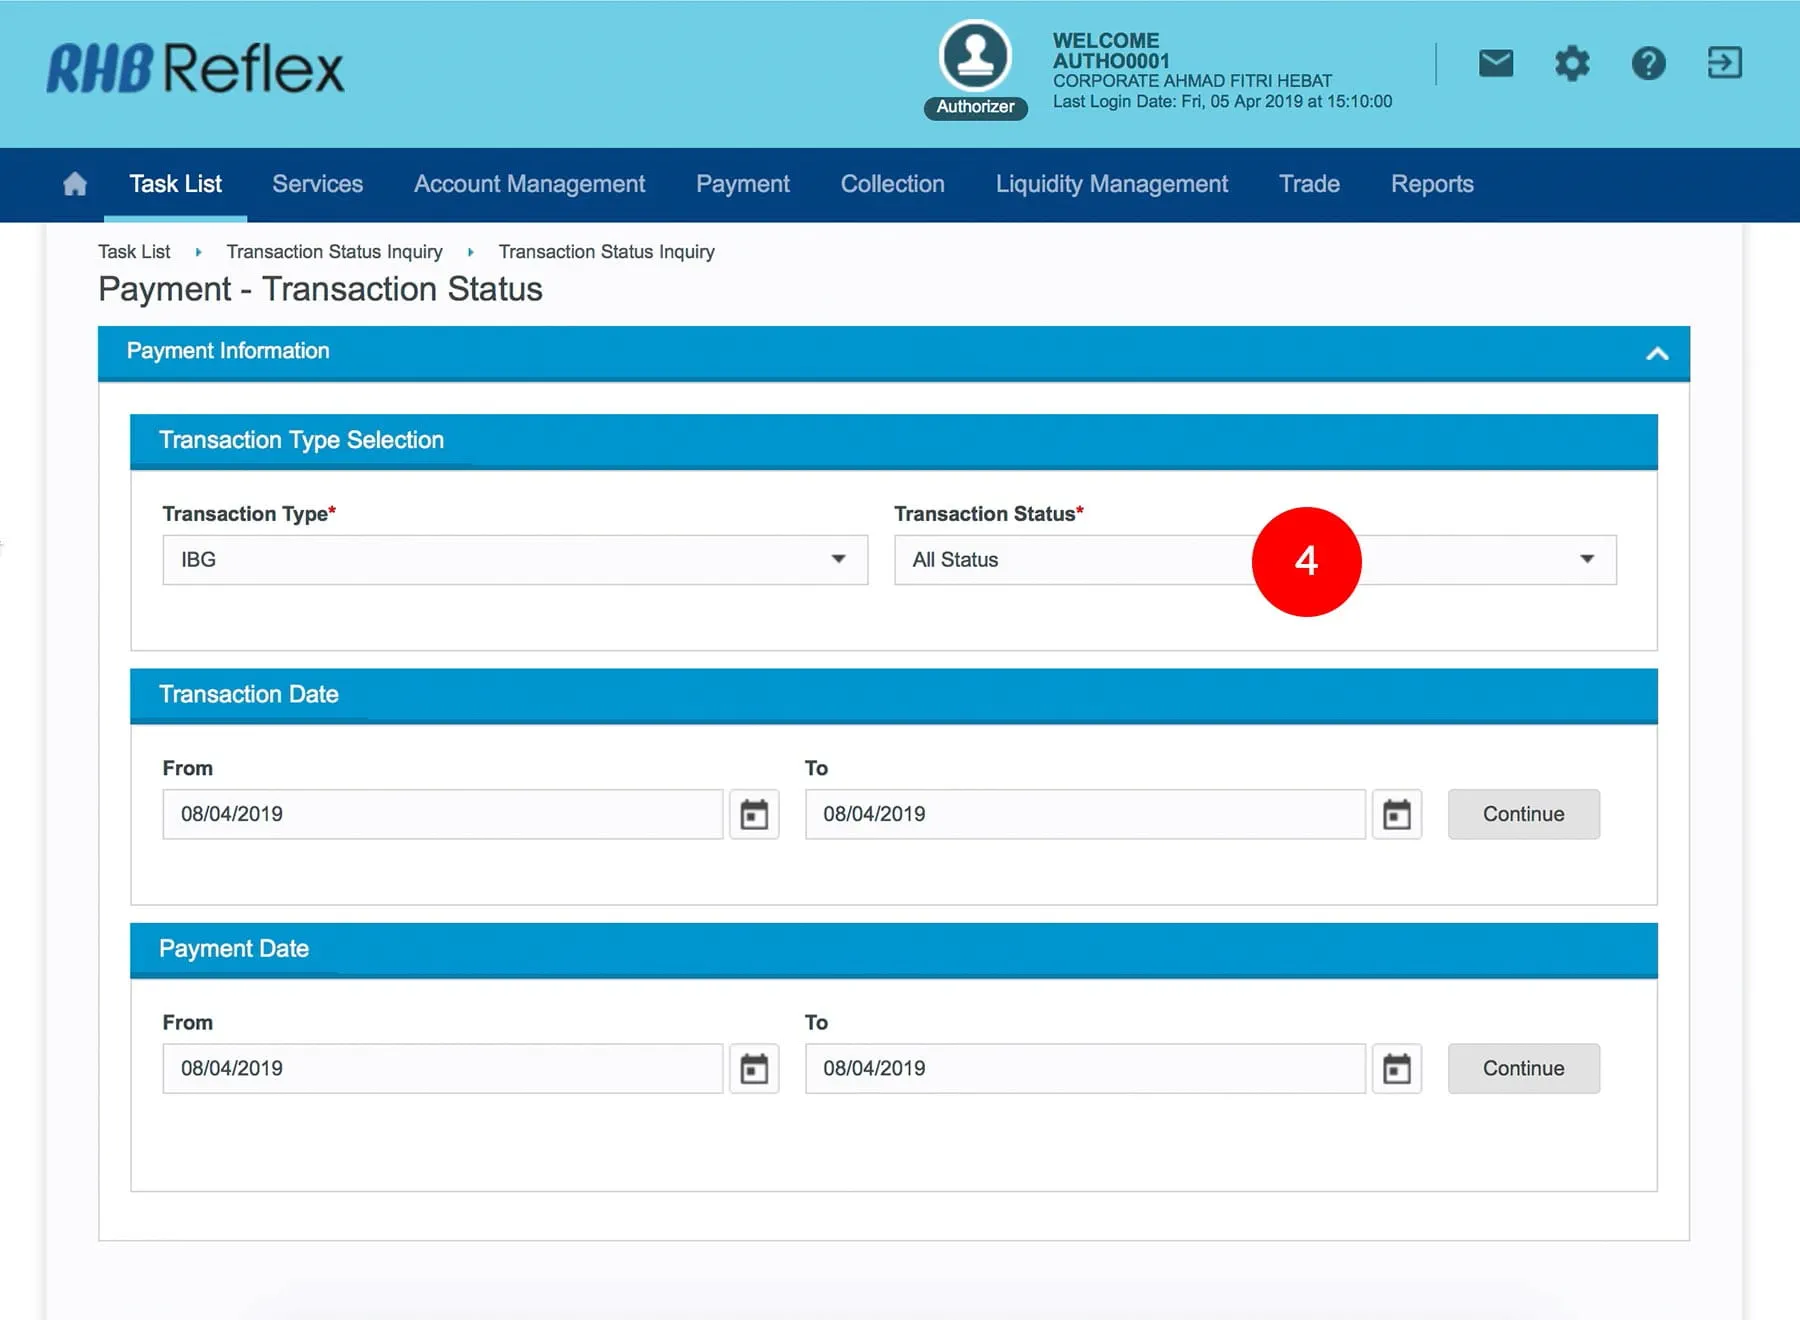
Task: Open calendar for Payment Date From
Action: 754,1069
